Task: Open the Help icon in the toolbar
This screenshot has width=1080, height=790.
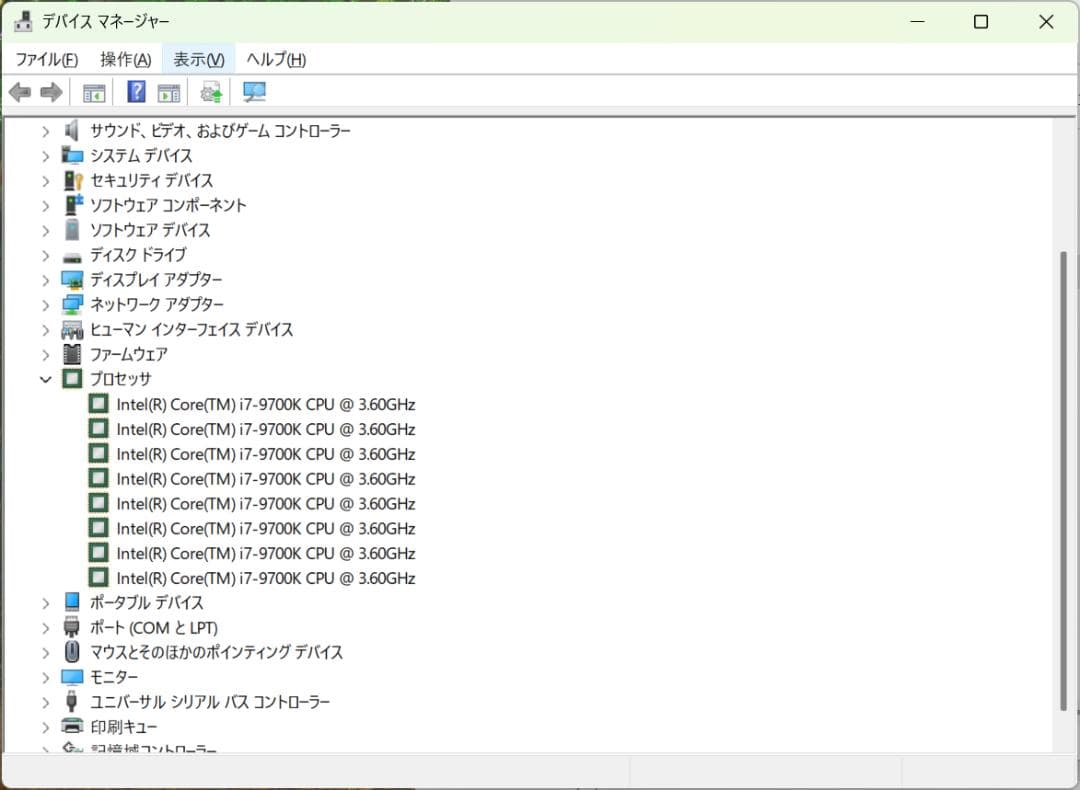Action: [135, 91]
